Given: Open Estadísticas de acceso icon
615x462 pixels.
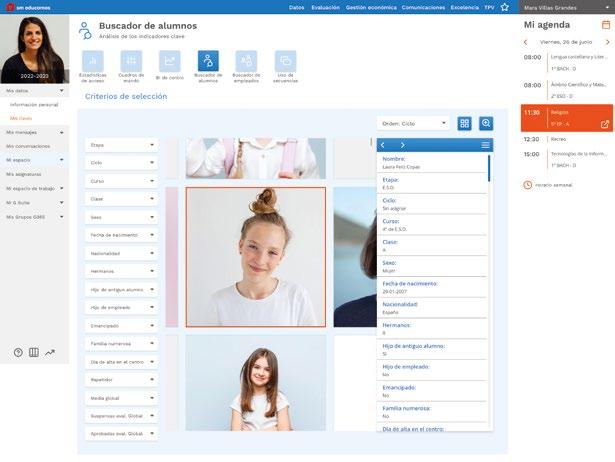Looking at the screenshot, I should (x=93, y=61).
